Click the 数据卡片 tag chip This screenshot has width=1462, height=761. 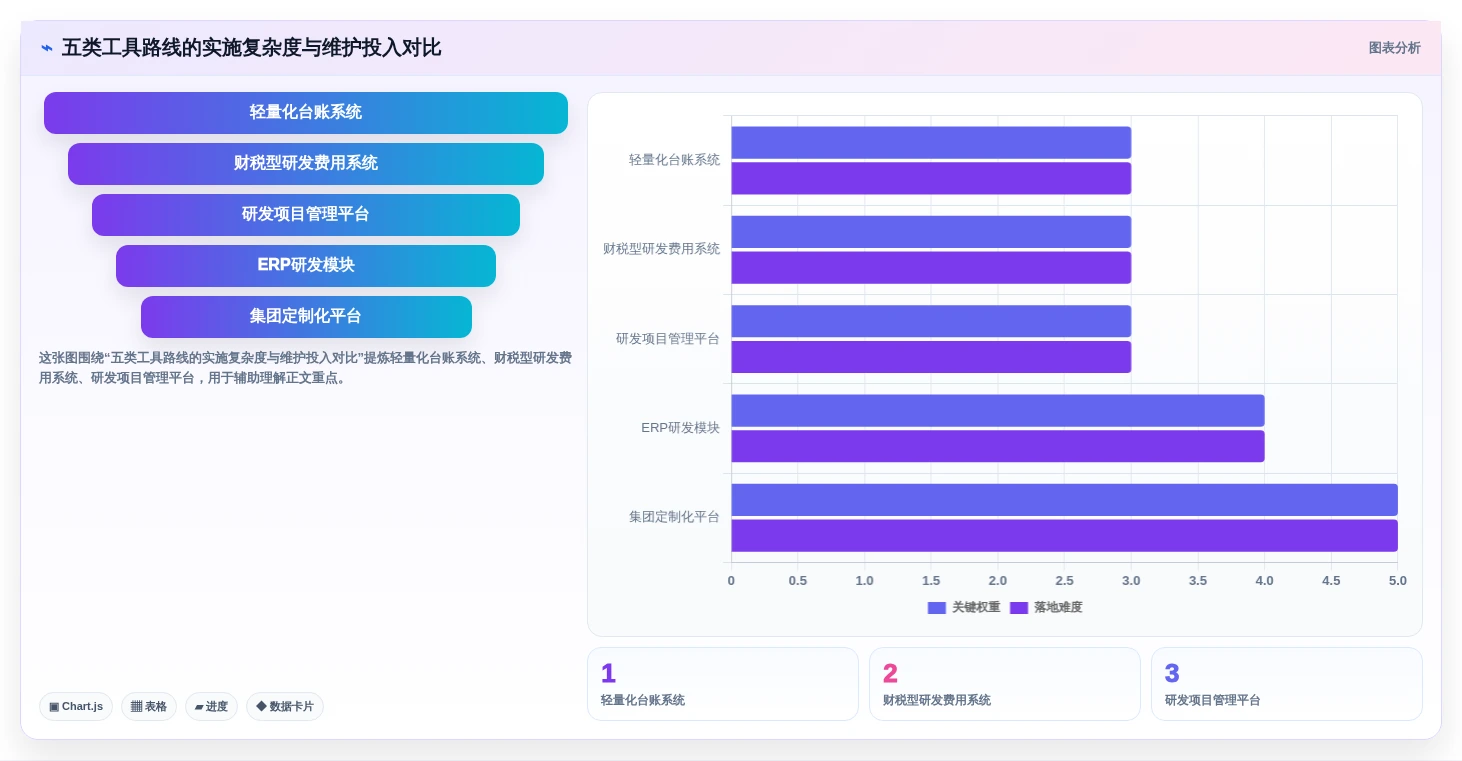coord(285,706)
